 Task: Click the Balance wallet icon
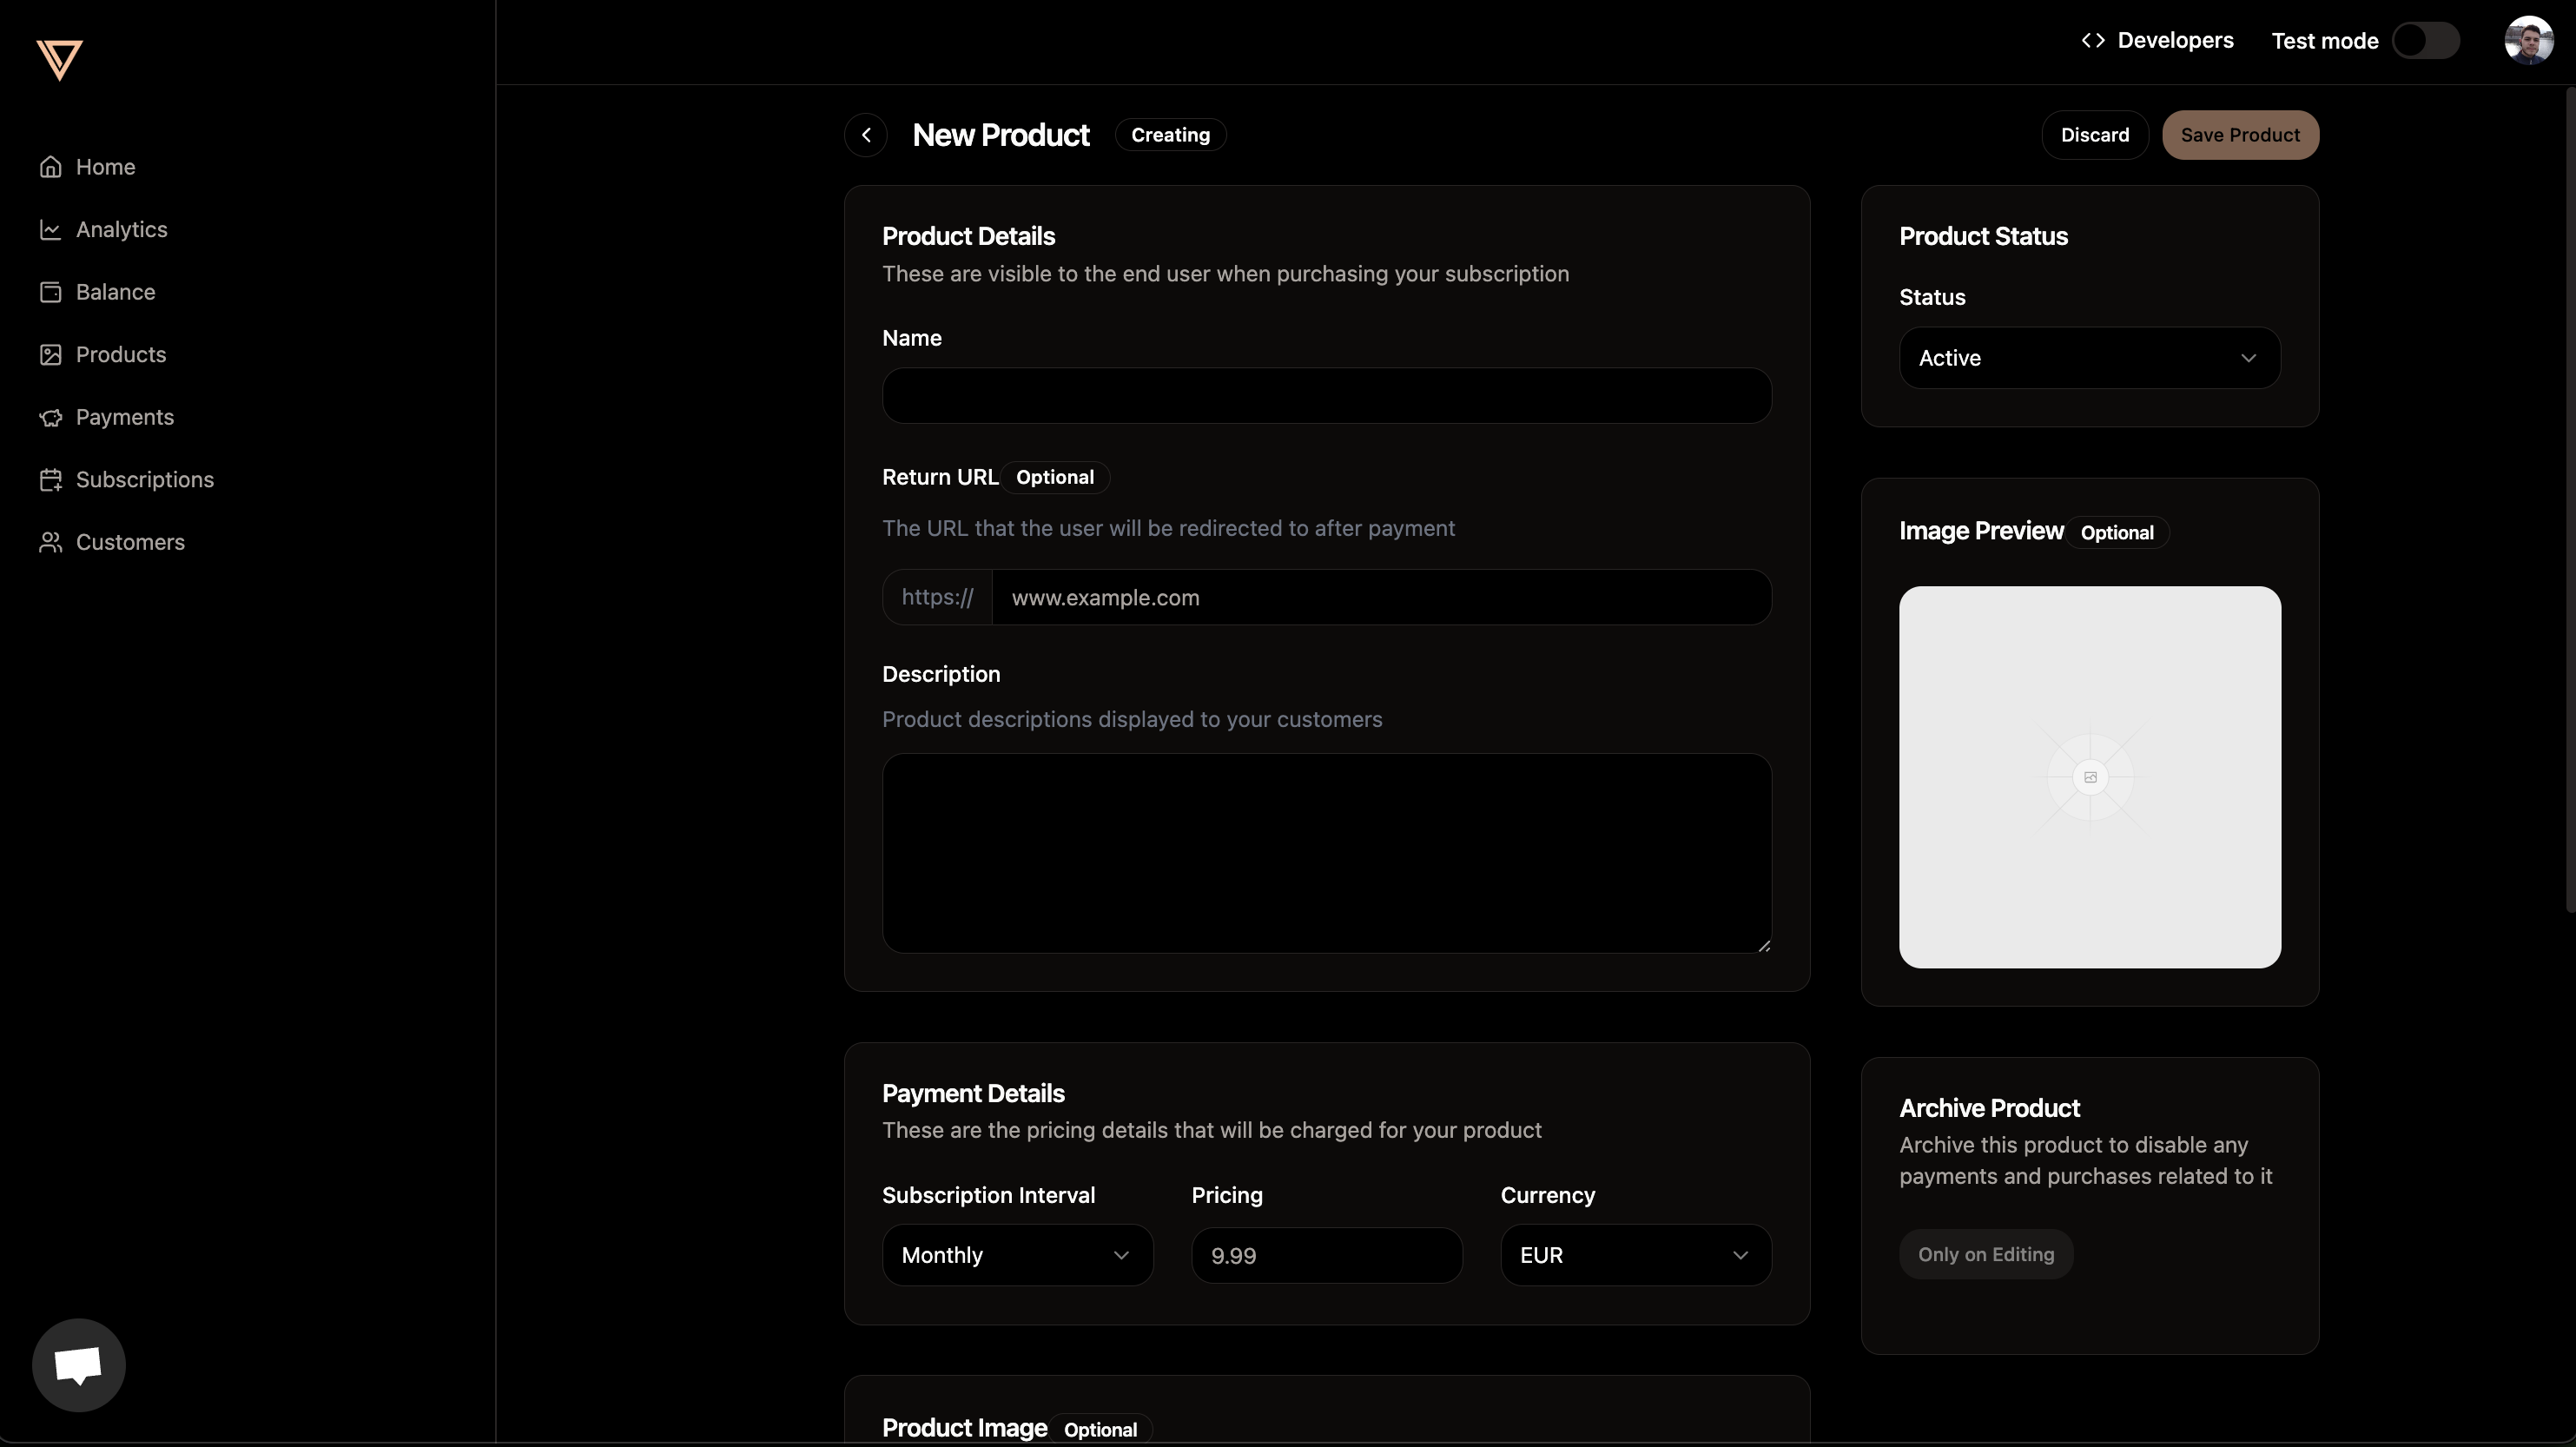click(50, 292)
